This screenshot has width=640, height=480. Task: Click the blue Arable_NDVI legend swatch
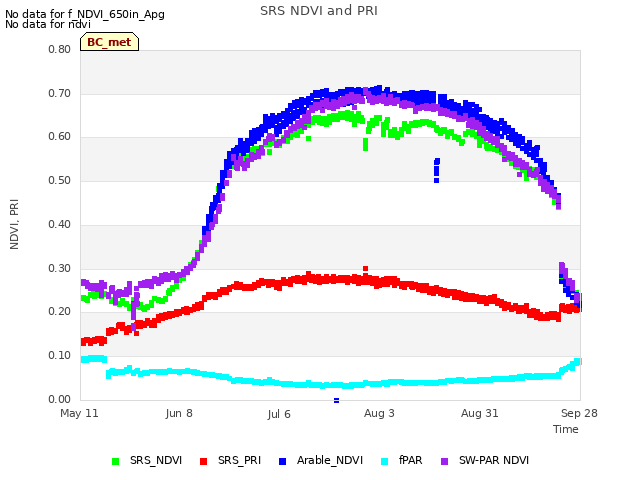(282, 461)
